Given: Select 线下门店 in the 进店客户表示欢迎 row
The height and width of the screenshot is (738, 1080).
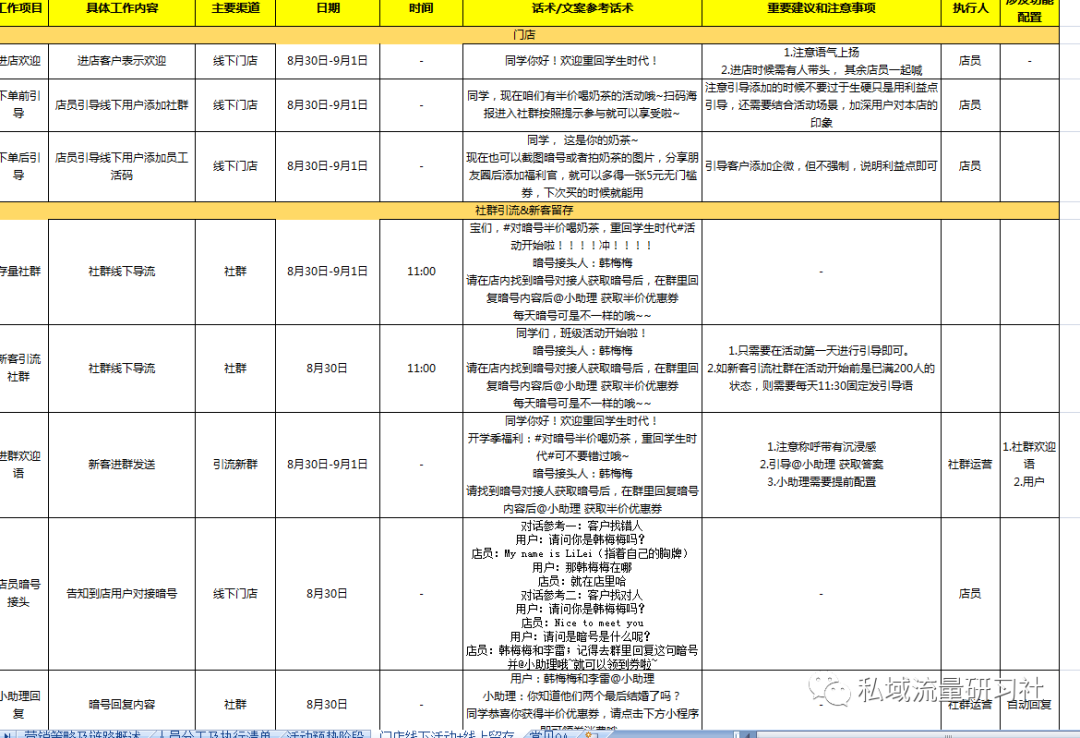Looking at the screenshot, I should coord(236,61).
